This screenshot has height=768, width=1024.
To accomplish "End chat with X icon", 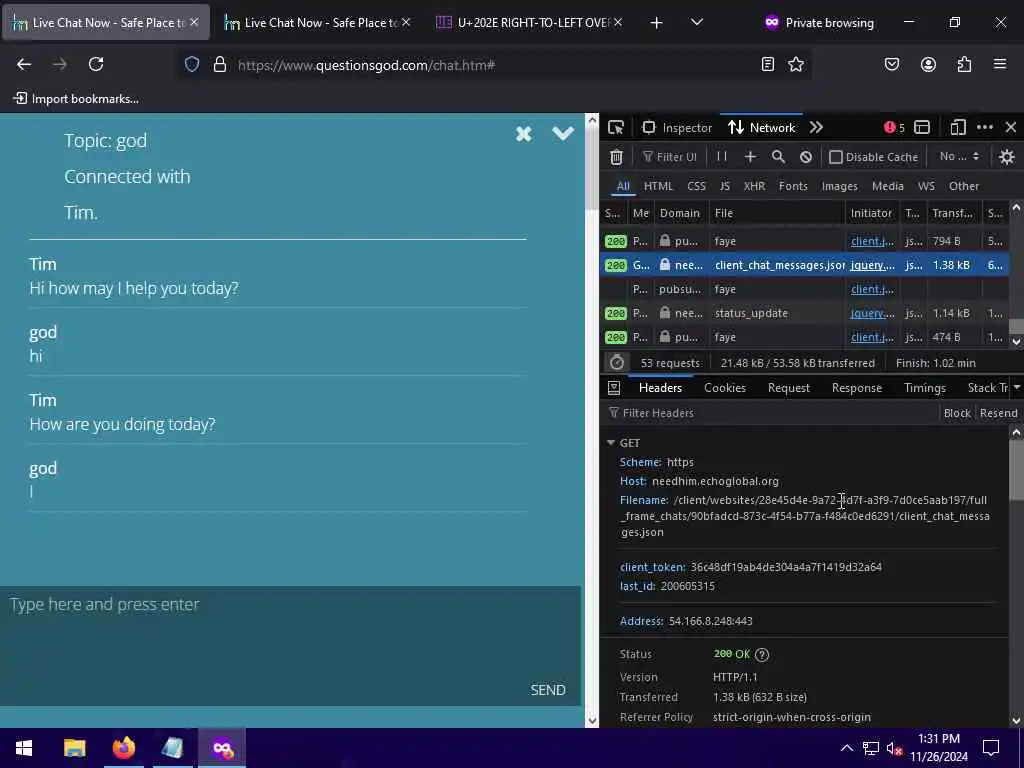I will 523,135.
